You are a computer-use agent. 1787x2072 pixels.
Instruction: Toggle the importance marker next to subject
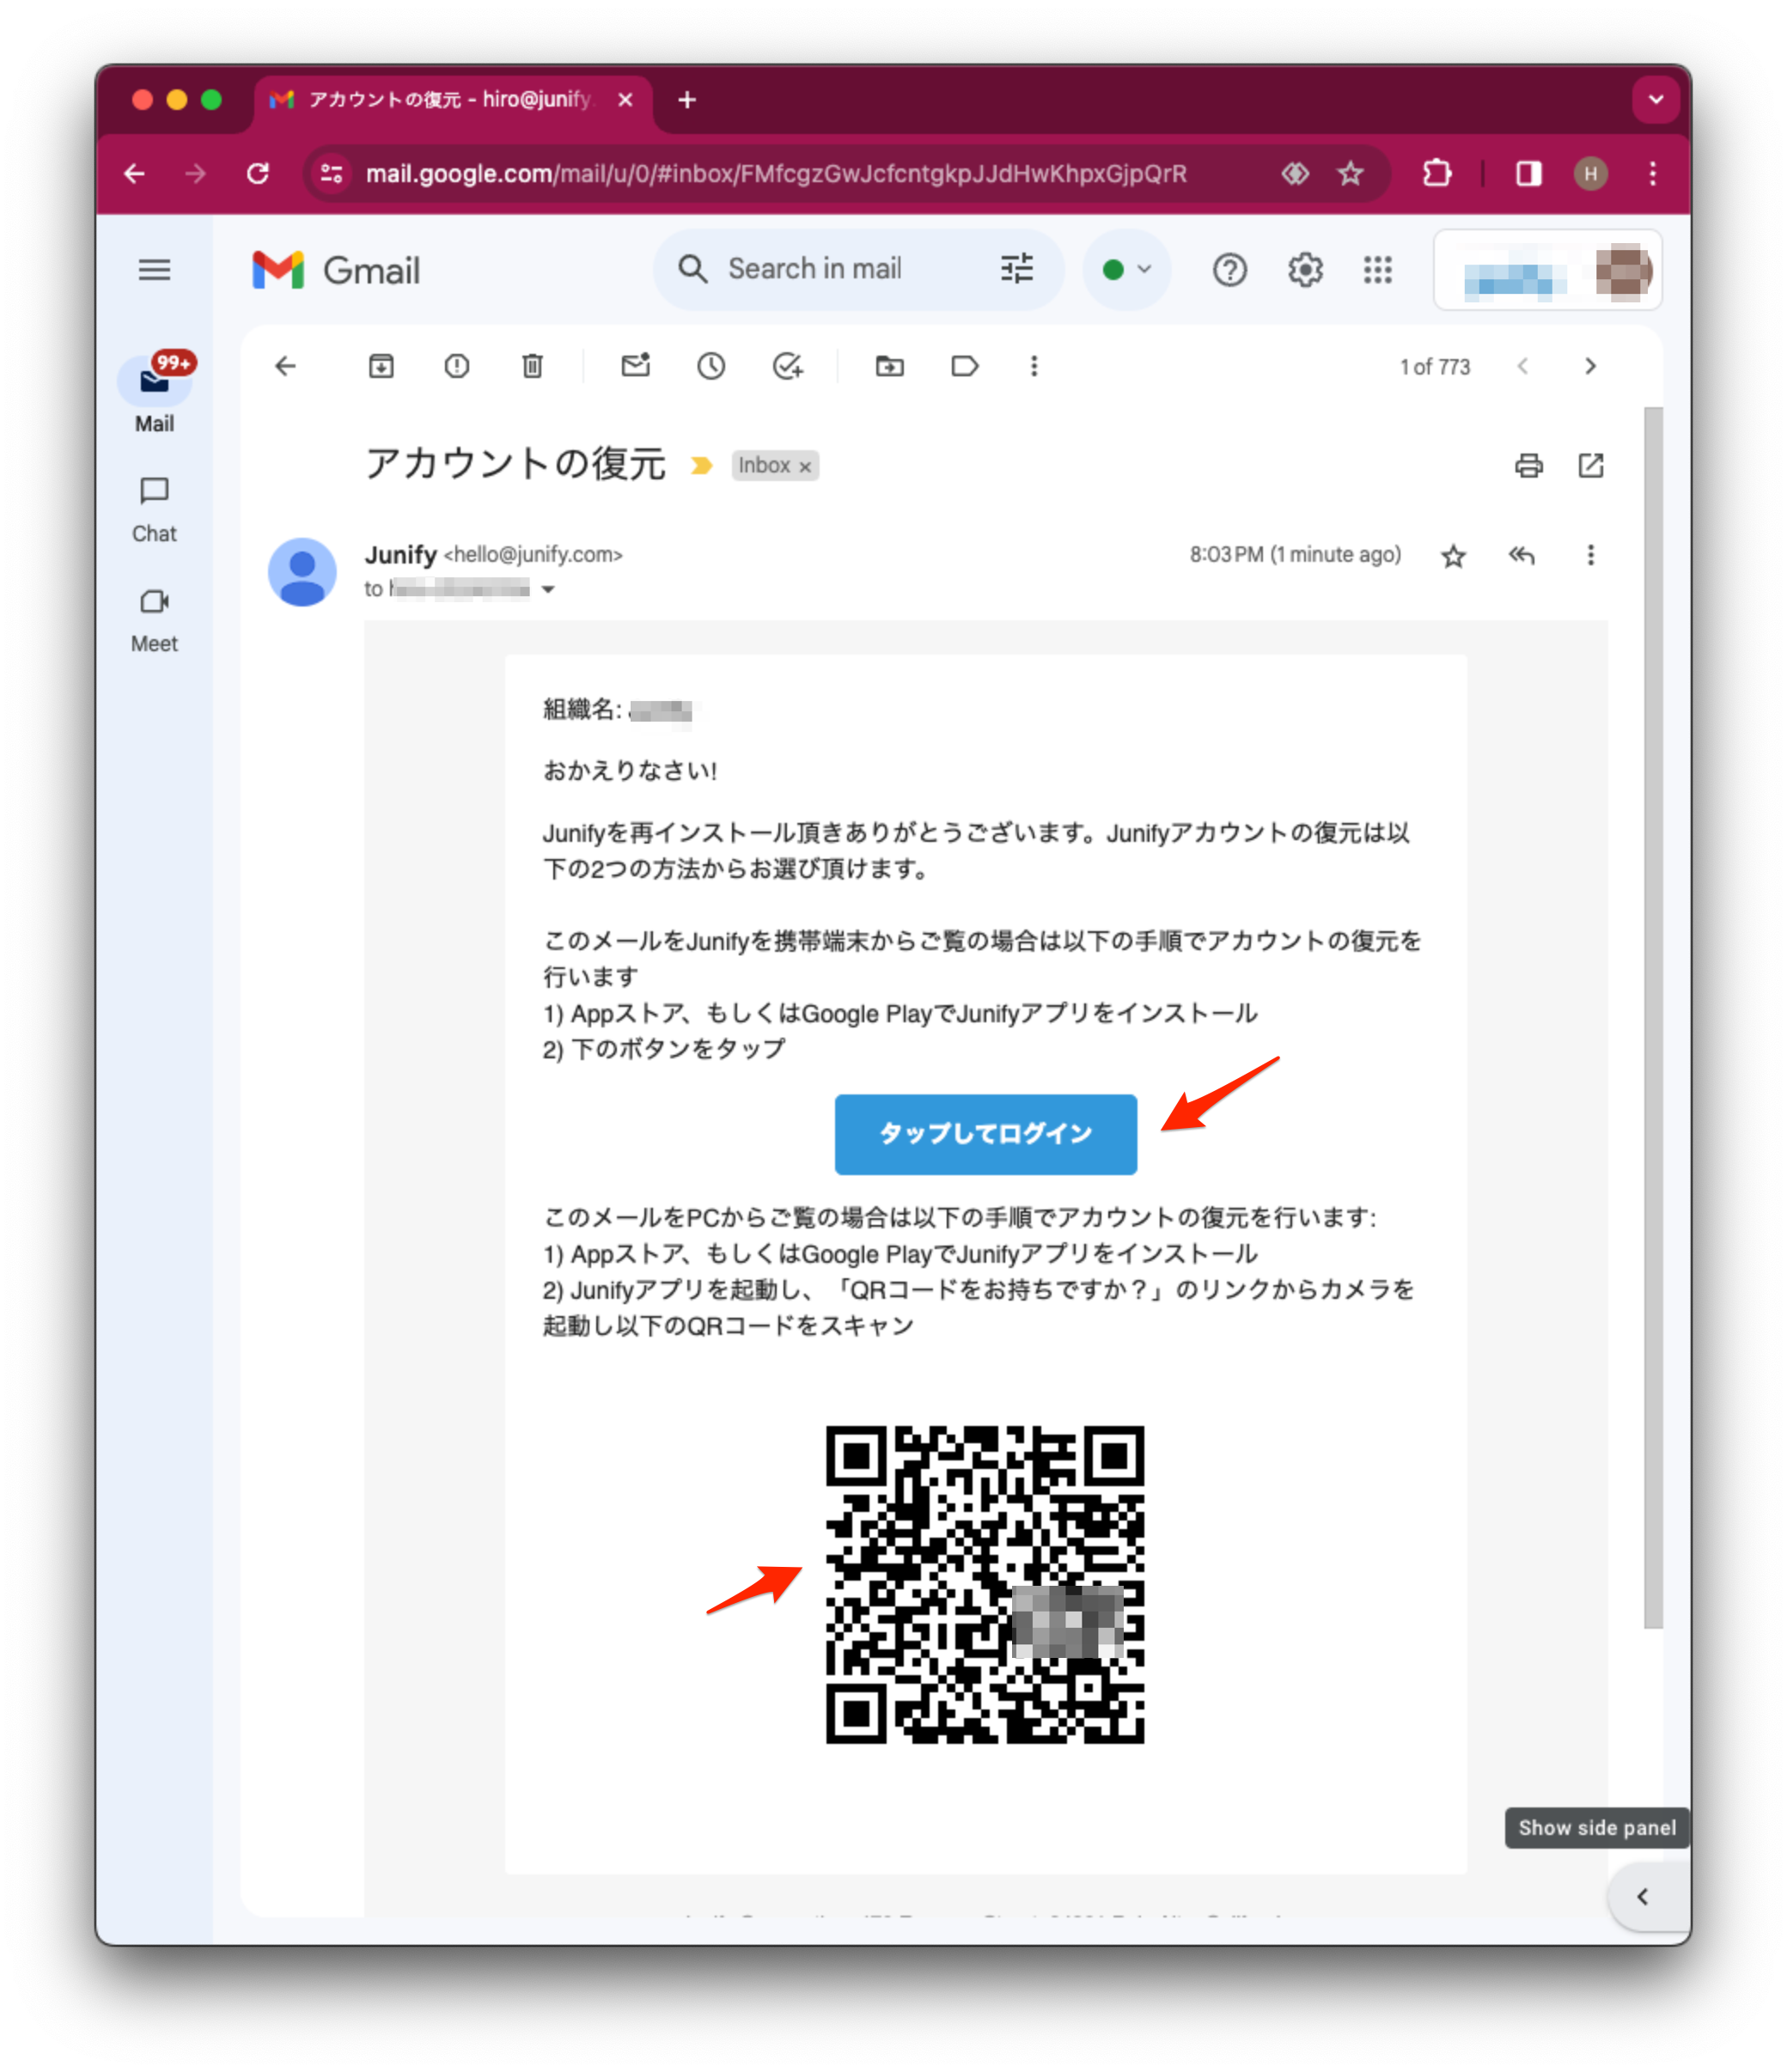702,466
